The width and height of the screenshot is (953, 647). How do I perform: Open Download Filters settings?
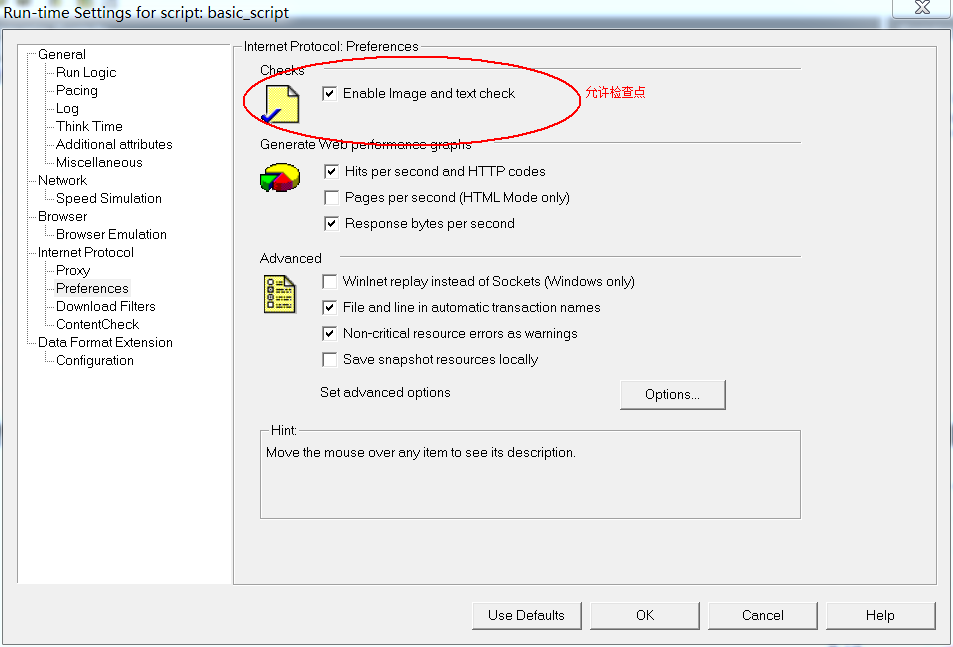[106, 307]
